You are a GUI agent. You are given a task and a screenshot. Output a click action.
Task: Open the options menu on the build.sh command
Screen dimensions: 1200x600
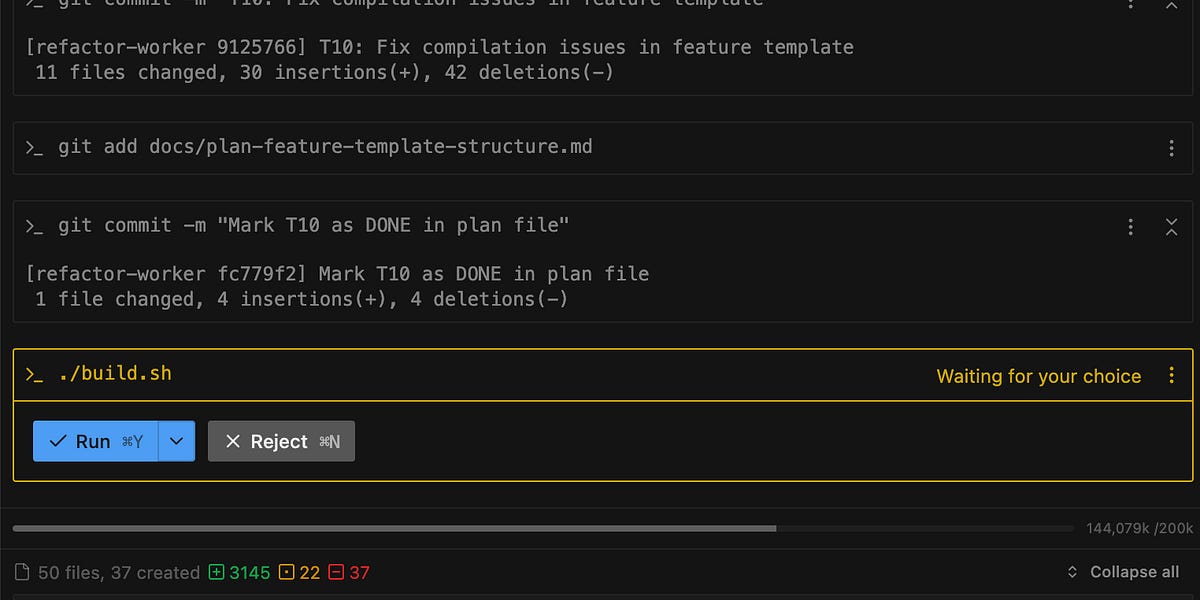(1171, 376)
